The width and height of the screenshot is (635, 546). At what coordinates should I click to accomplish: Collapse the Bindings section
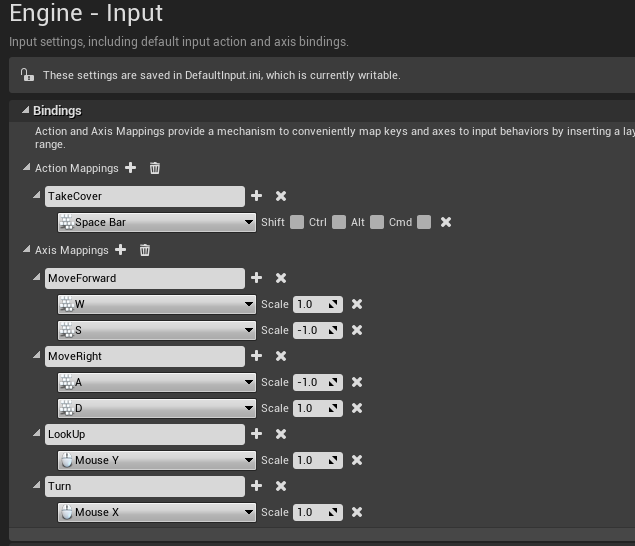pos(24,111)
